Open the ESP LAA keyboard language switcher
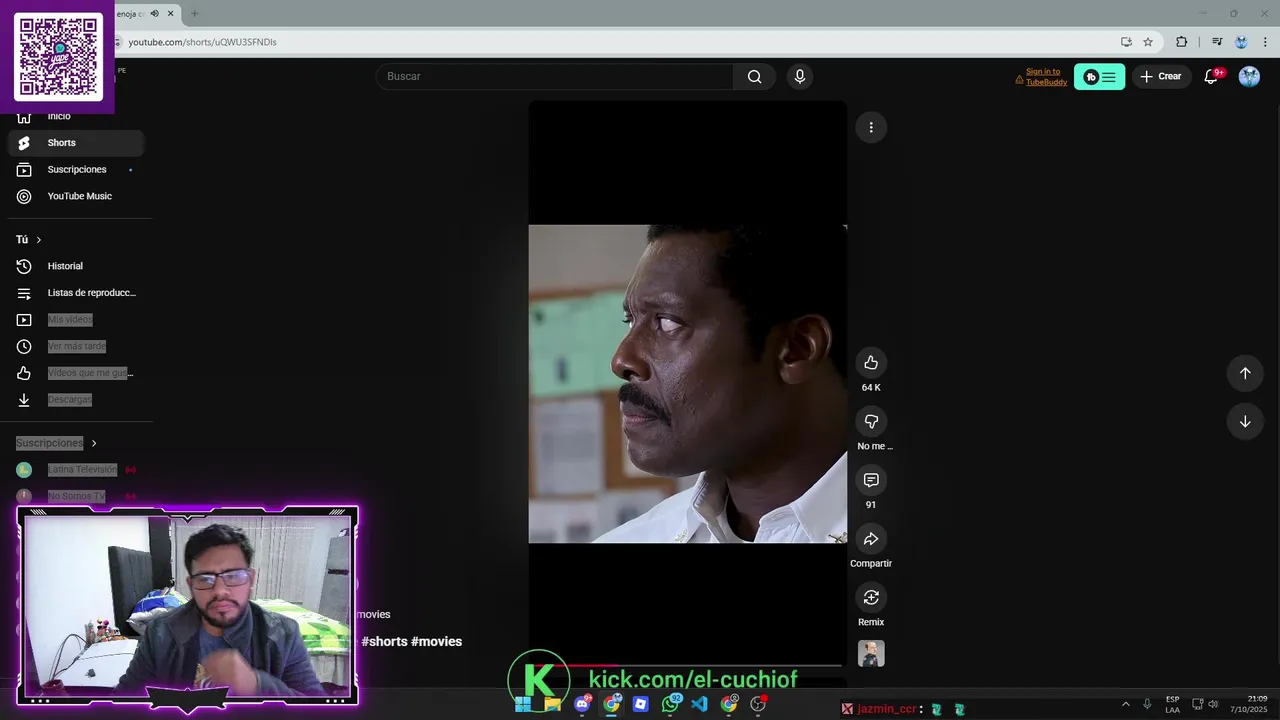The image size is (1280, 720). [1172, 704]
